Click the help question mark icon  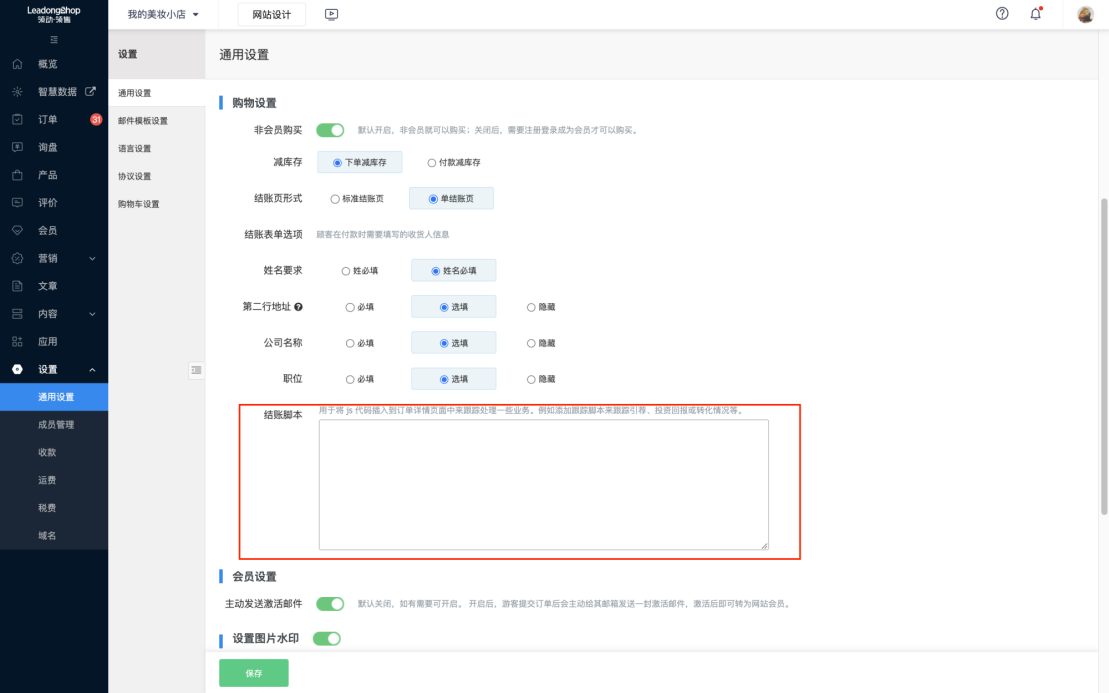point(1002,14)
